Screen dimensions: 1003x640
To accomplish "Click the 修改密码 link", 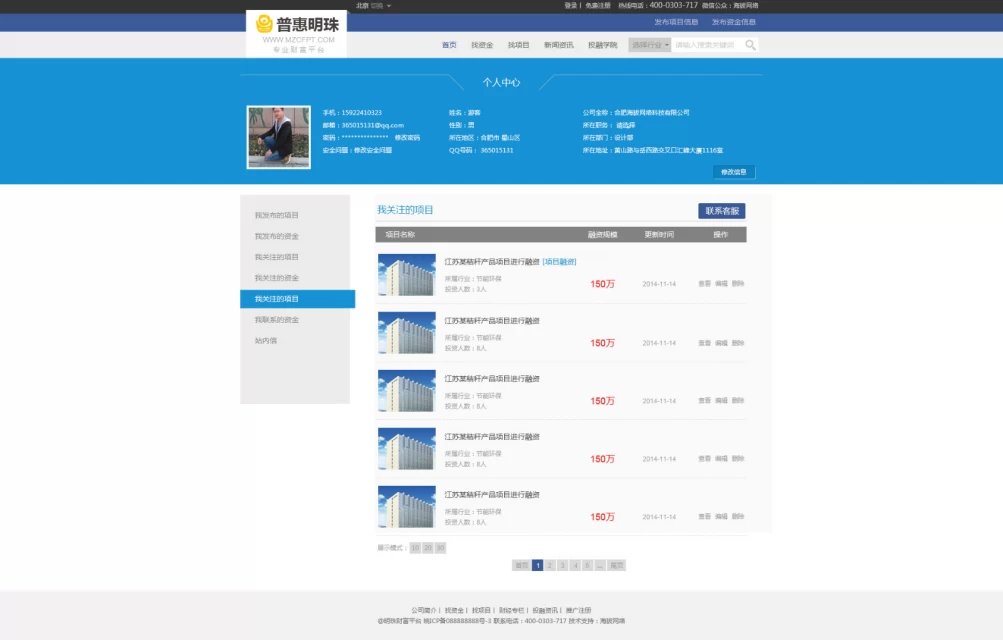I will (407, 137).
